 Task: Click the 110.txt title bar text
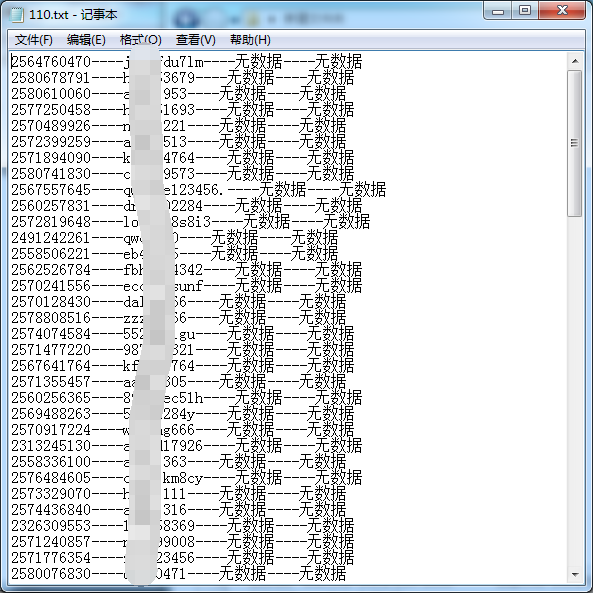pos(73,15)
